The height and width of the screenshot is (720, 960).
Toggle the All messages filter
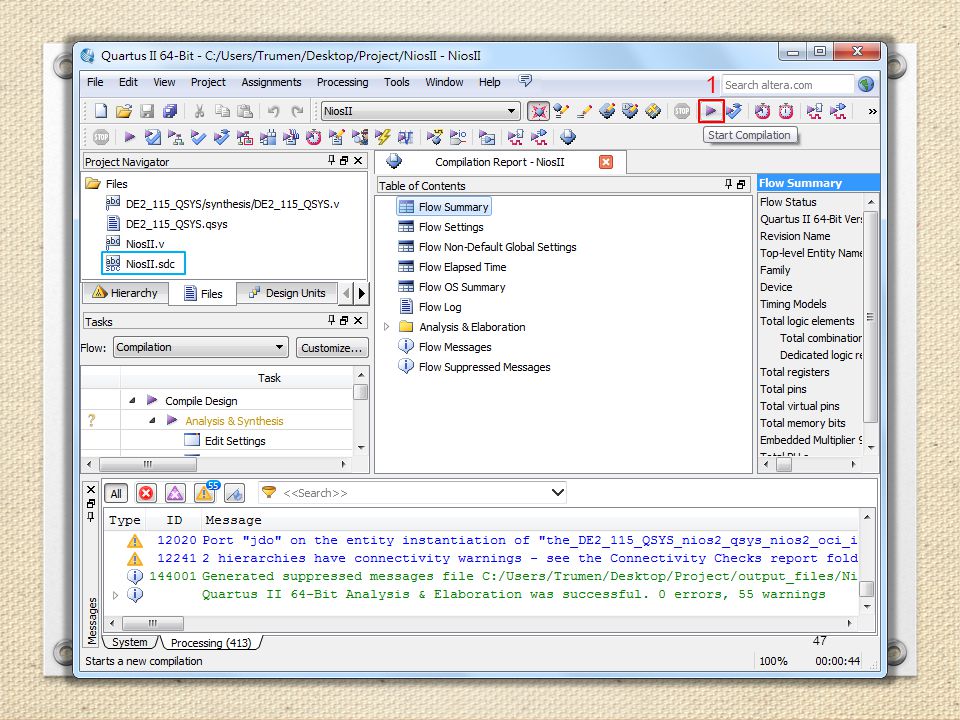point(116,493)
